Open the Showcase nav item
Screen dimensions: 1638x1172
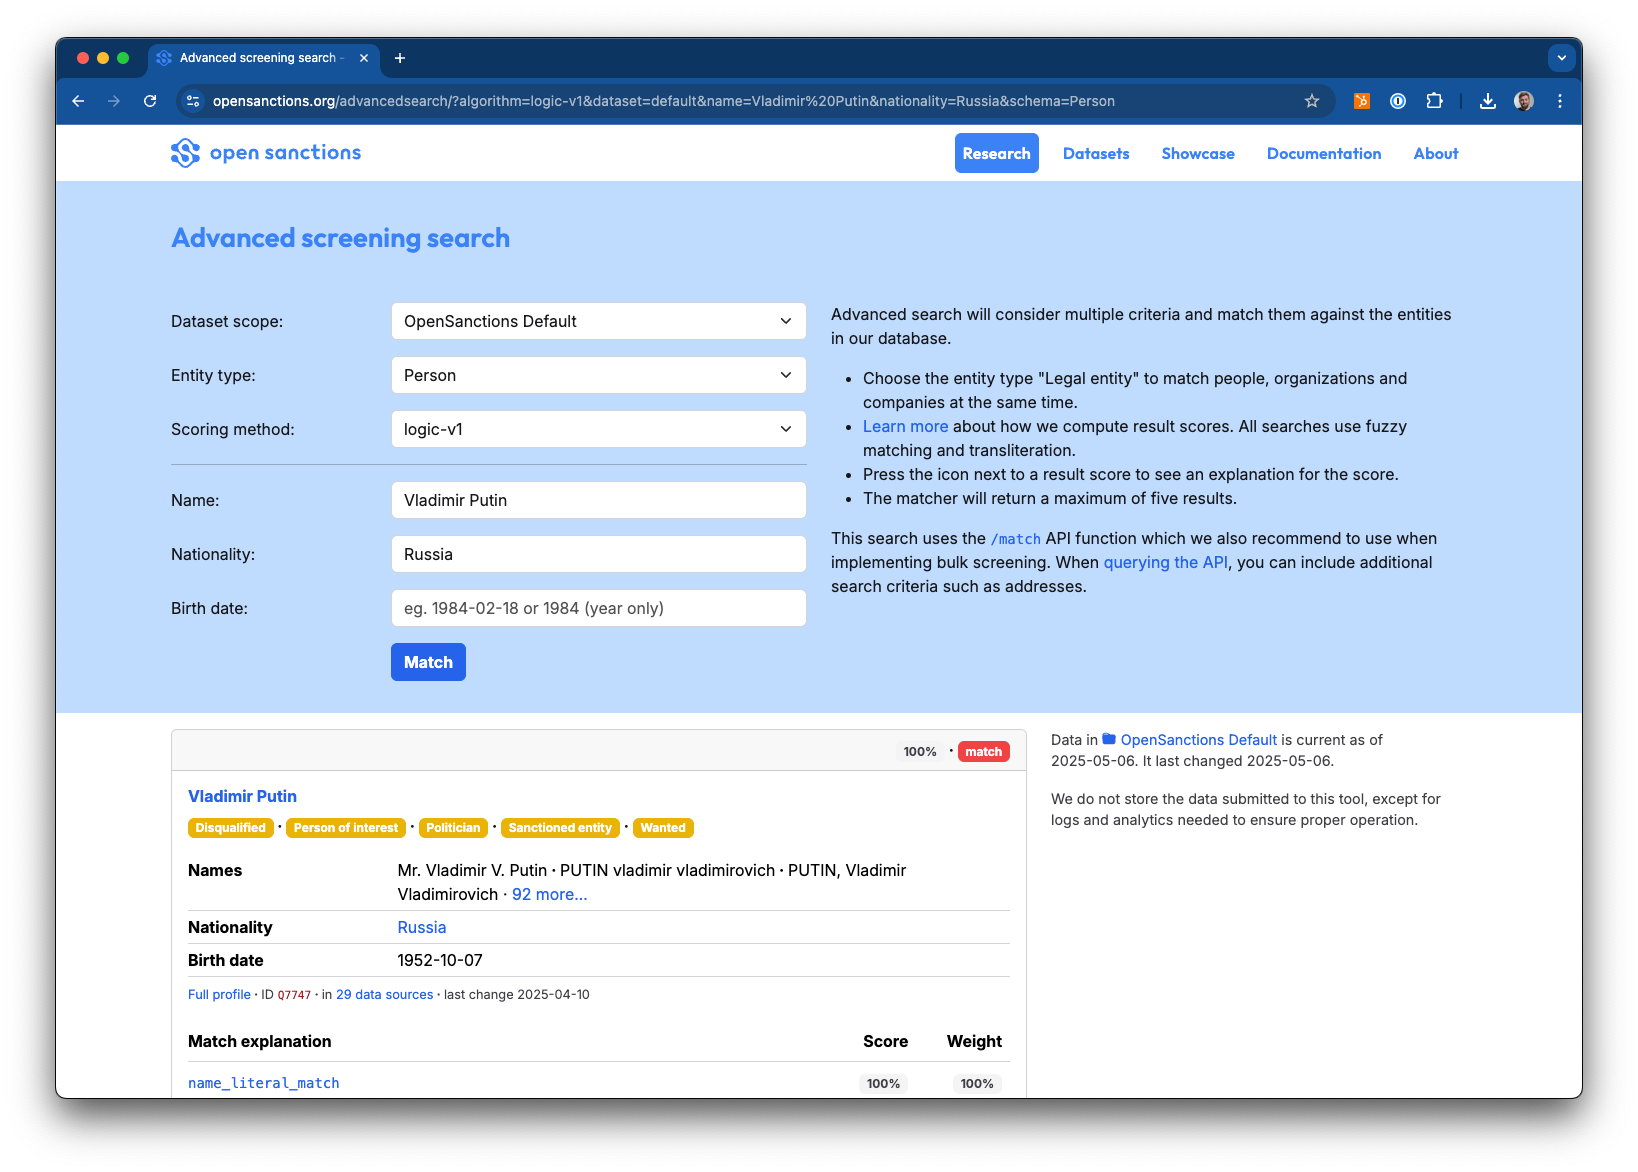coord(1198,153)
